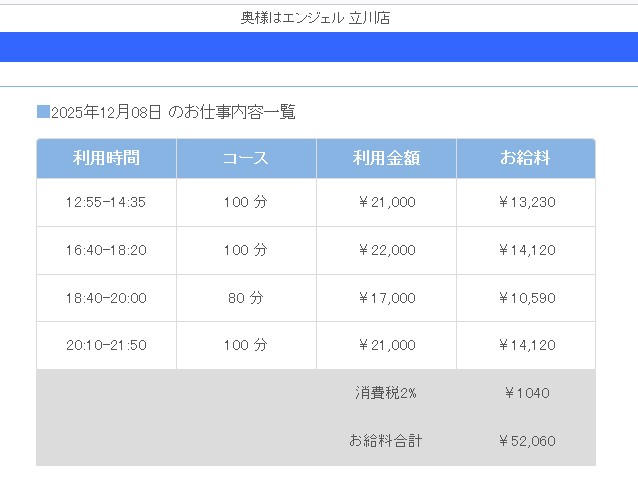Click the solid blue banner bar

[319, 47]
